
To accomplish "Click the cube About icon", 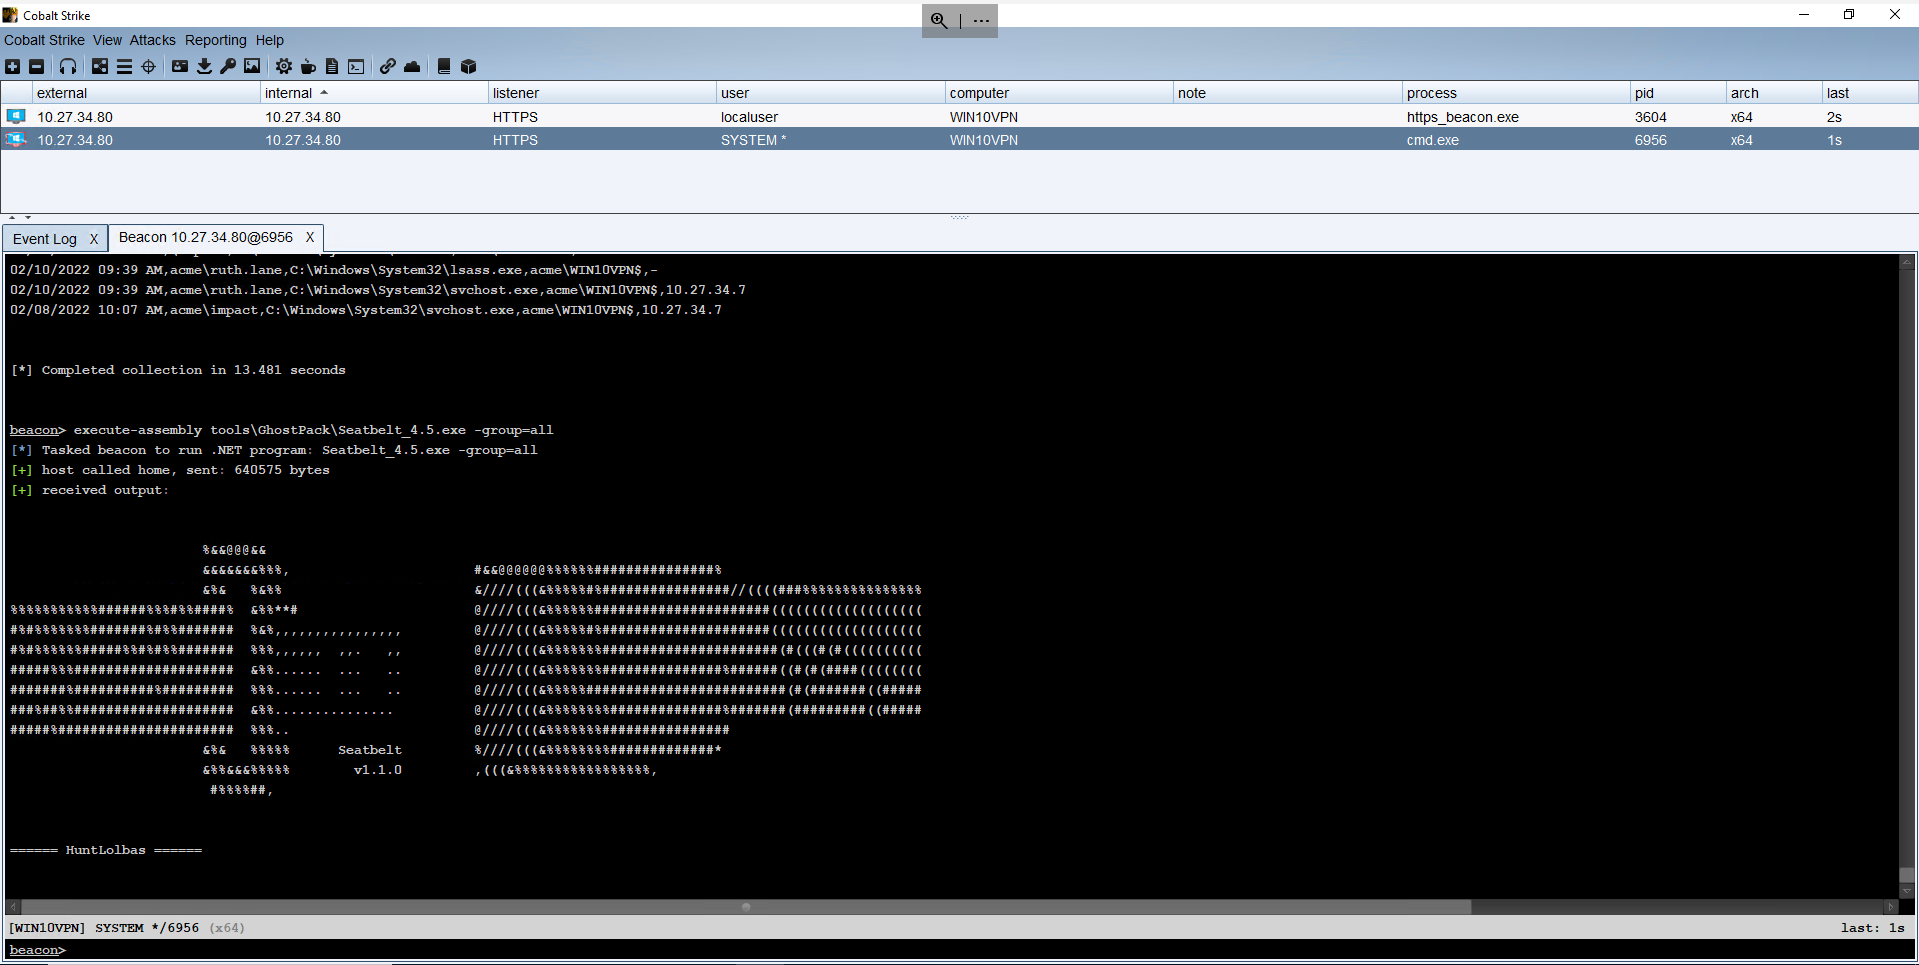I will coord(468,66).
